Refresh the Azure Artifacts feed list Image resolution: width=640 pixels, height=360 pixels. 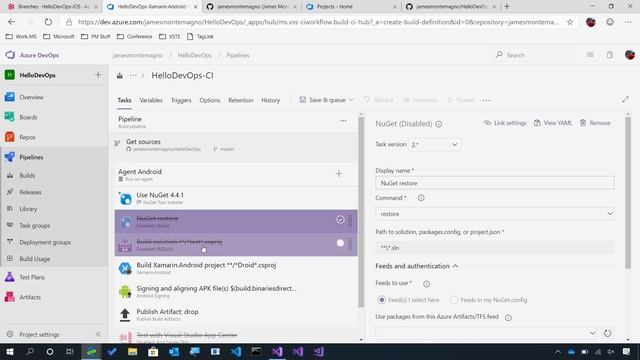tap(607, 333)
